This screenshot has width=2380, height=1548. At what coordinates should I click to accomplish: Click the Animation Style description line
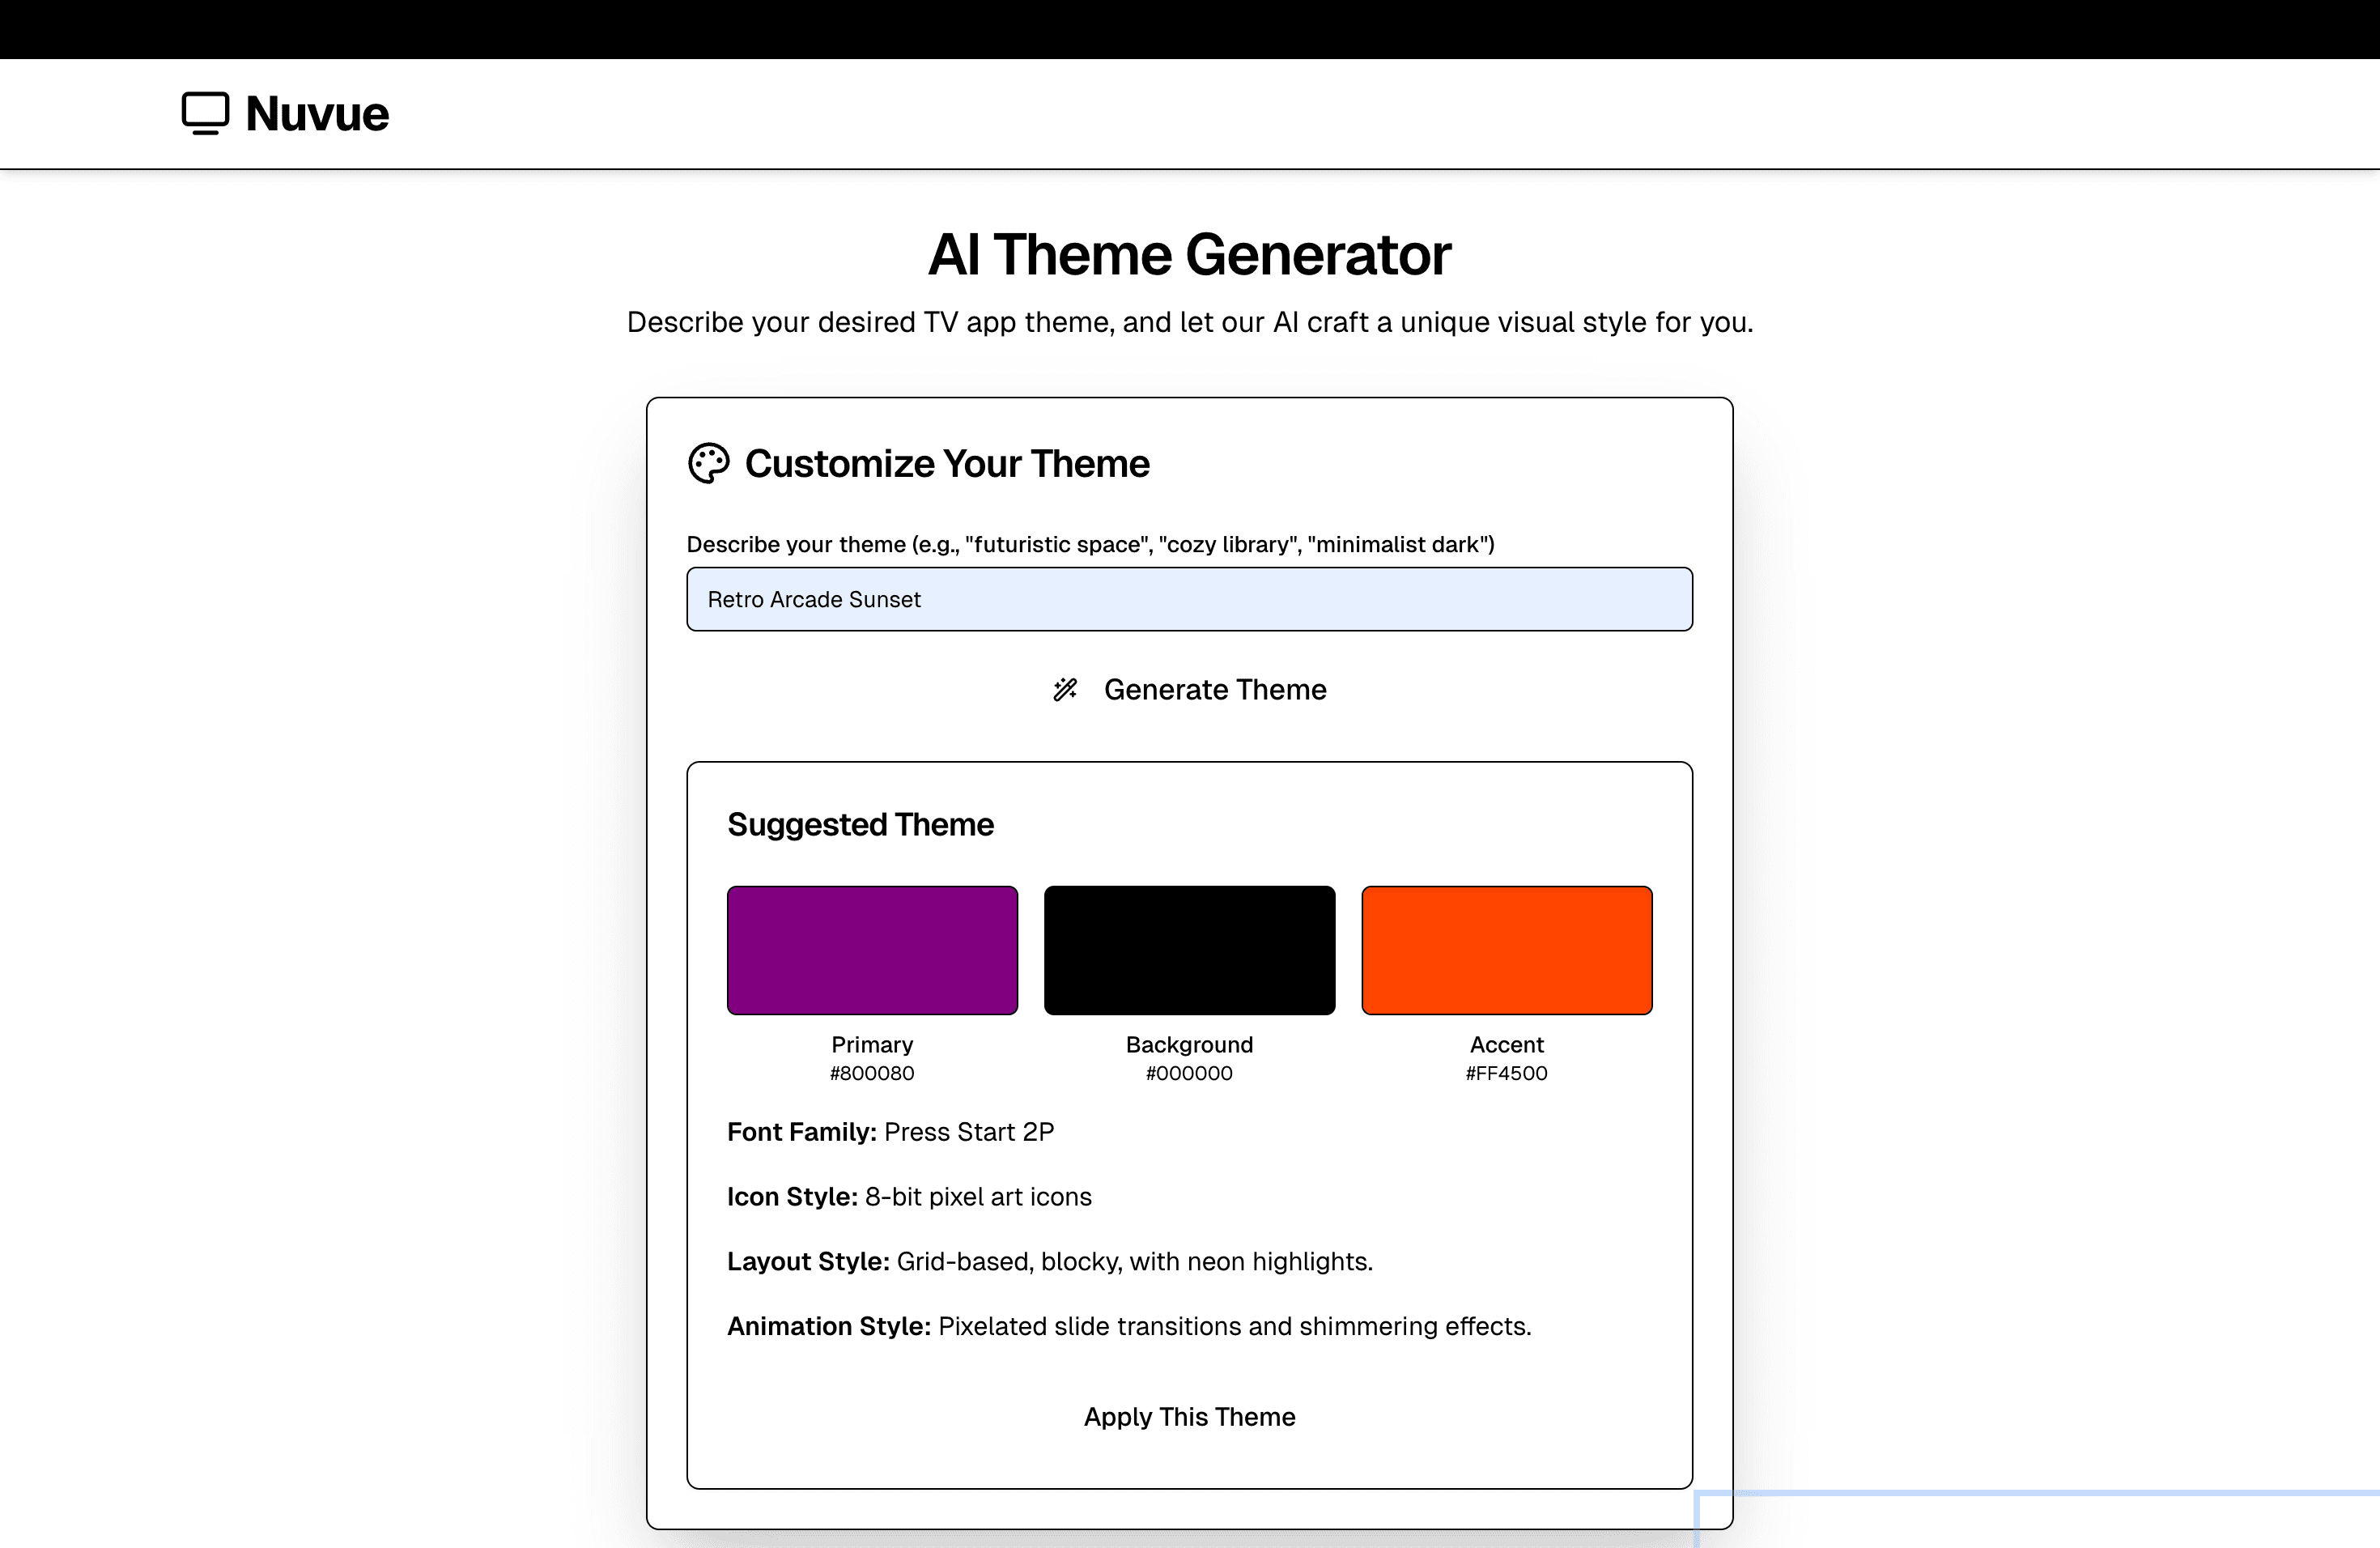(1128, 1327)
